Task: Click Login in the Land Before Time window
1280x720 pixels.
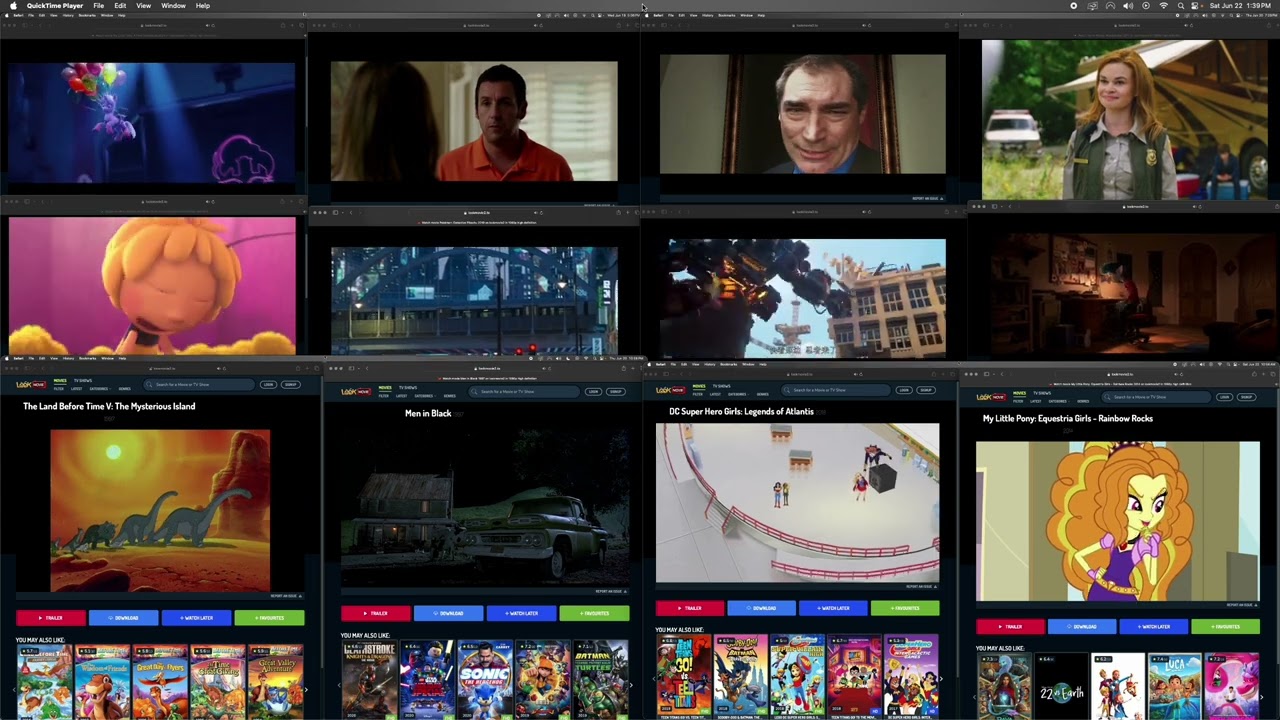Action: coord(268,385)
